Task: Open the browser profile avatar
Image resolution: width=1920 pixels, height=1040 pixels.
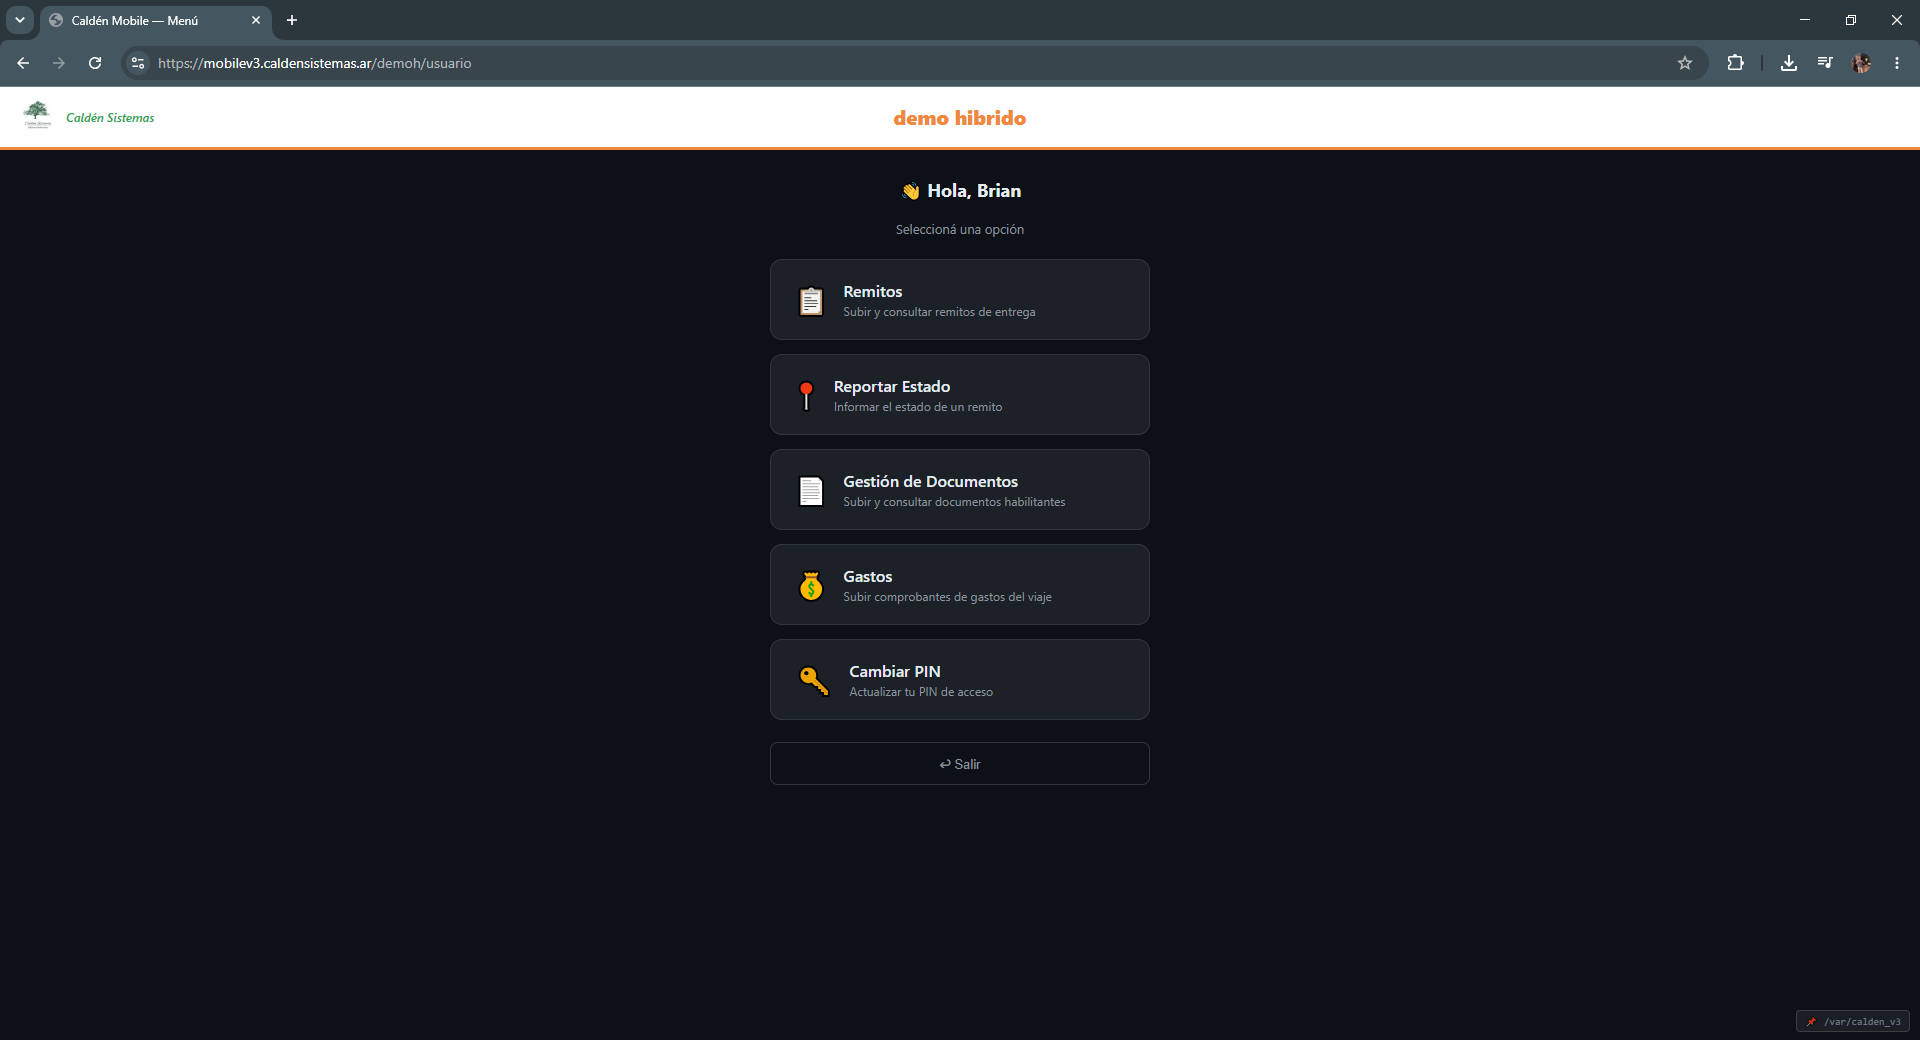Action: point(1861,63)
